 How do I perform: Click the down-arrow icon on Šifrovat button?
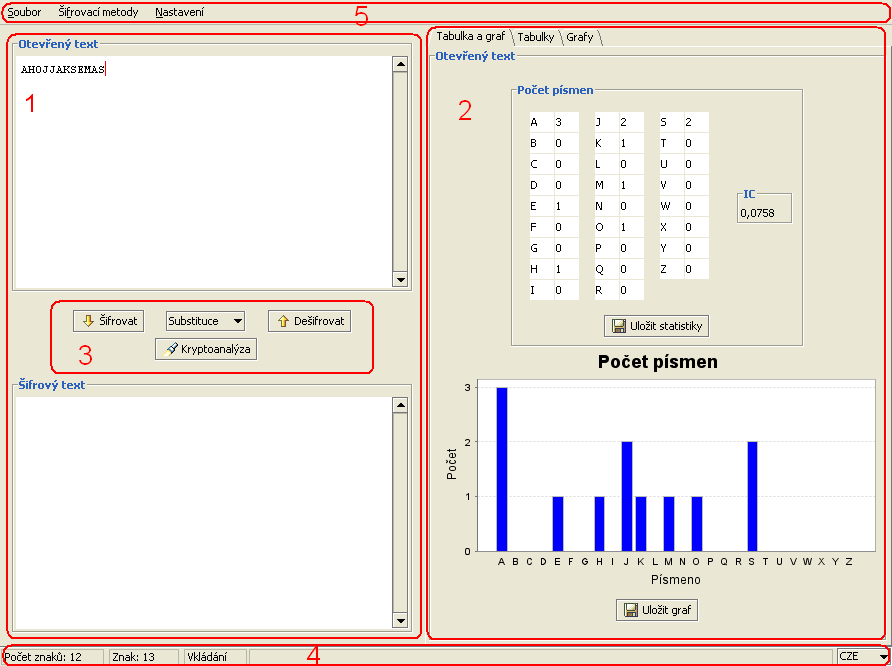[x=88, y=321]
